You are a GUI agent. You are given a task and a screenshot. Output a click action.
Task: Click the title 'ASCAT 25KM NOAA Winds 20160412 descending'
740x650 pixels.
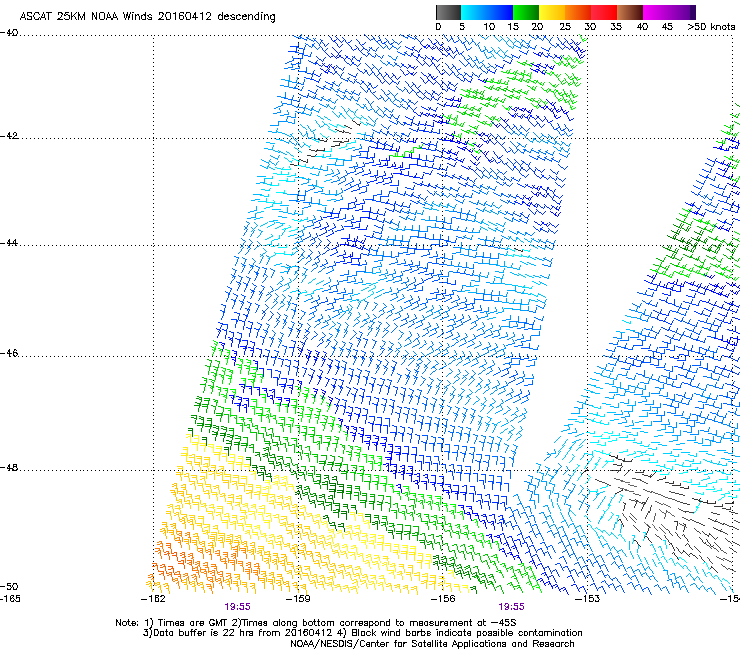click(x=147, y=16)
